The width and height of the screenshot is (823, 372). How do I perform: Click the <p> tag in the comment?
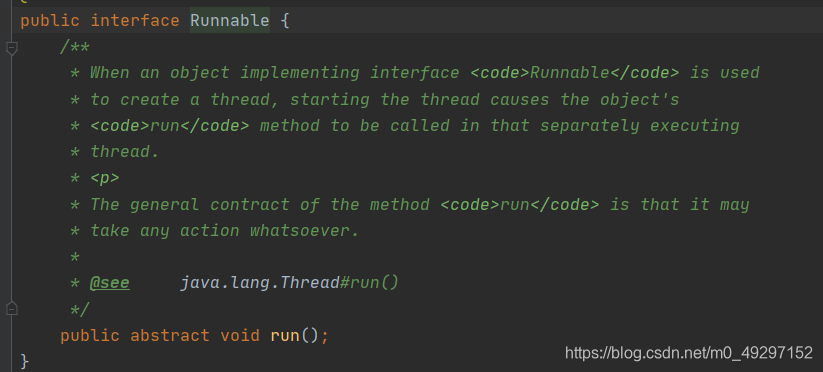point(105,178)
